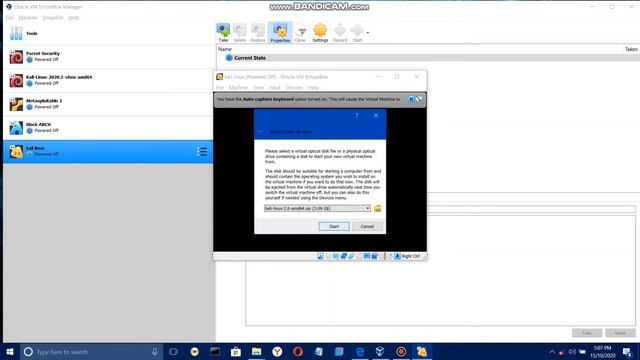Click the Take snapshot toolbar icon

pos(223,33)
